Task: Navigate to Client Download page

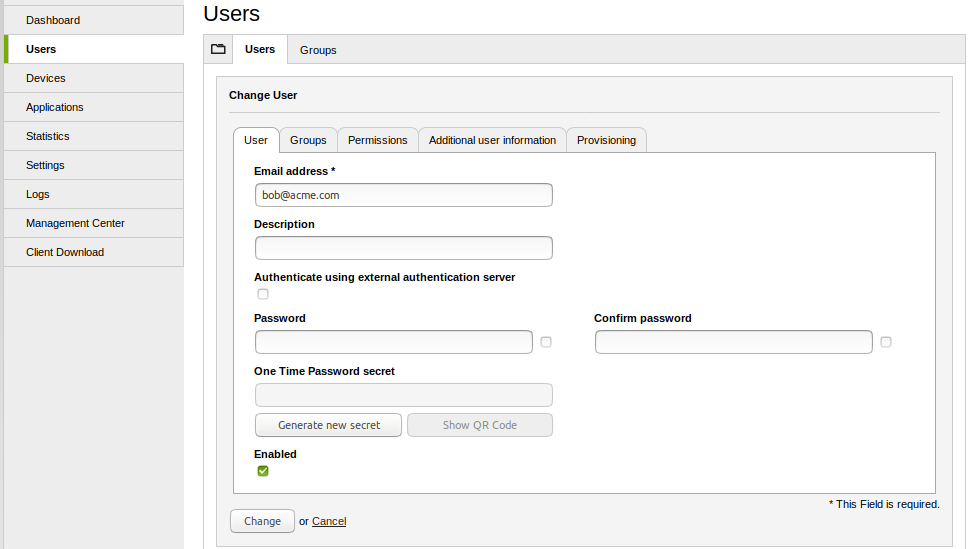Action: (65, 252)
